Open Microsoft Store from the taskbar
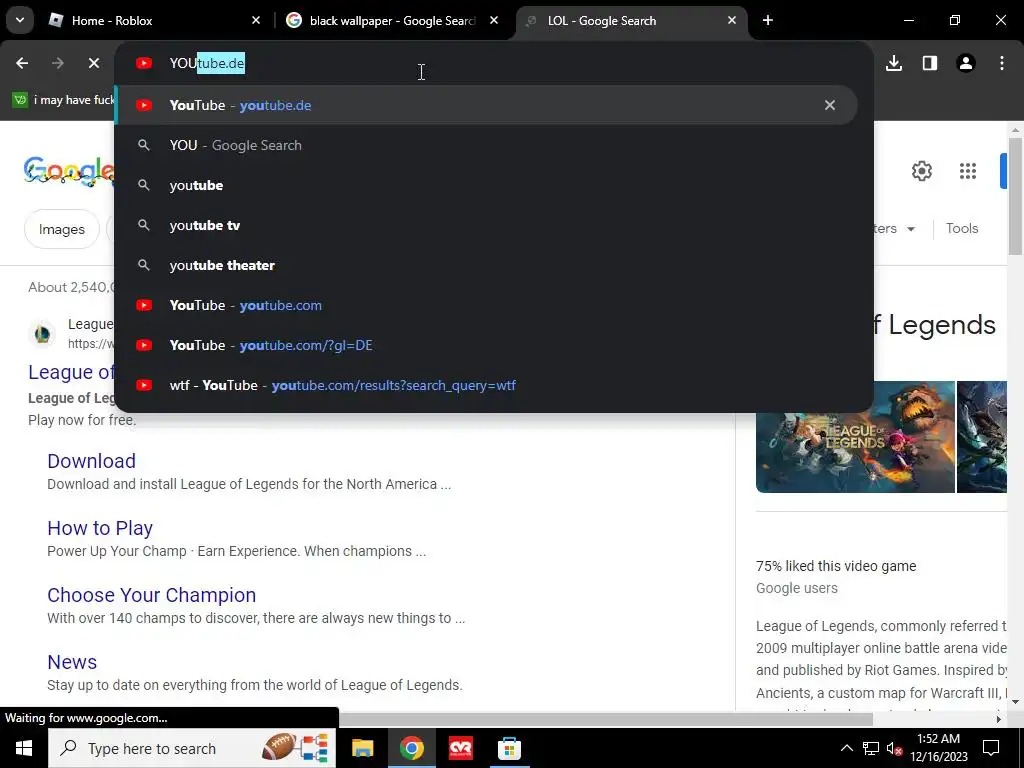The width and height of the screenshot is (1024, 768). tap(509, 748)
